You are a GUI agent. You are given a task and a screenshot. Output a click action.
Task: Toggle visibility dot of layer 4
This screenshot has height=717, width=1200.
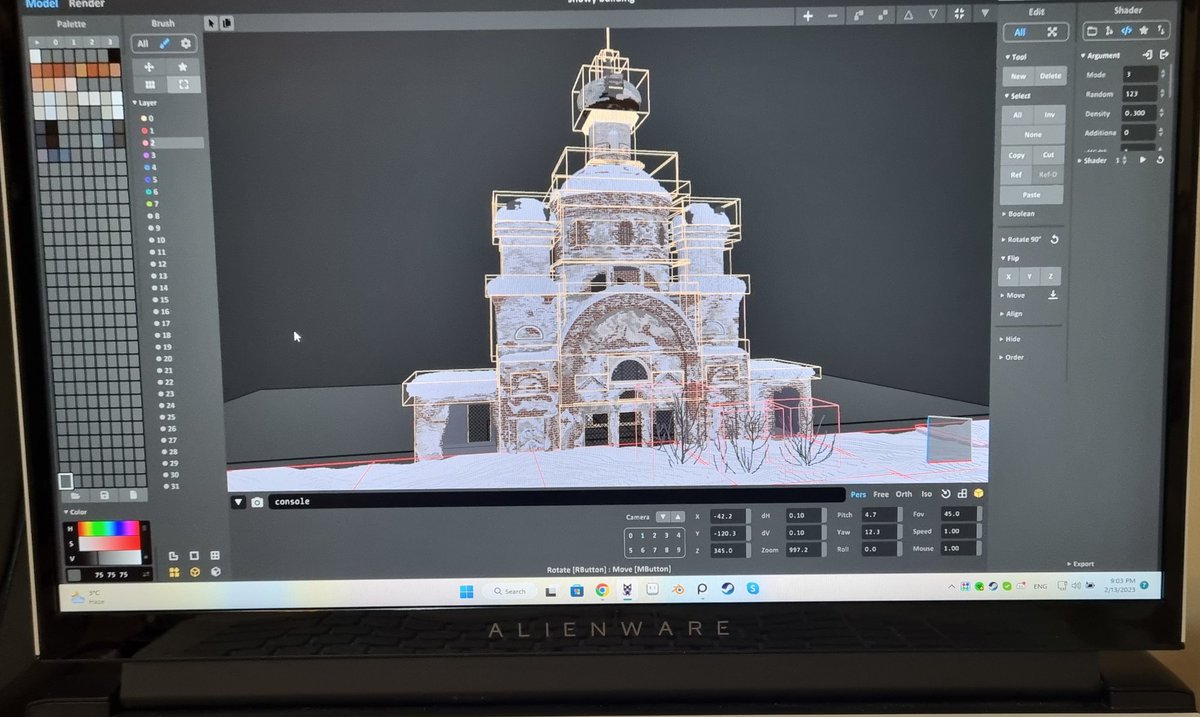click(x=146, y=167)
